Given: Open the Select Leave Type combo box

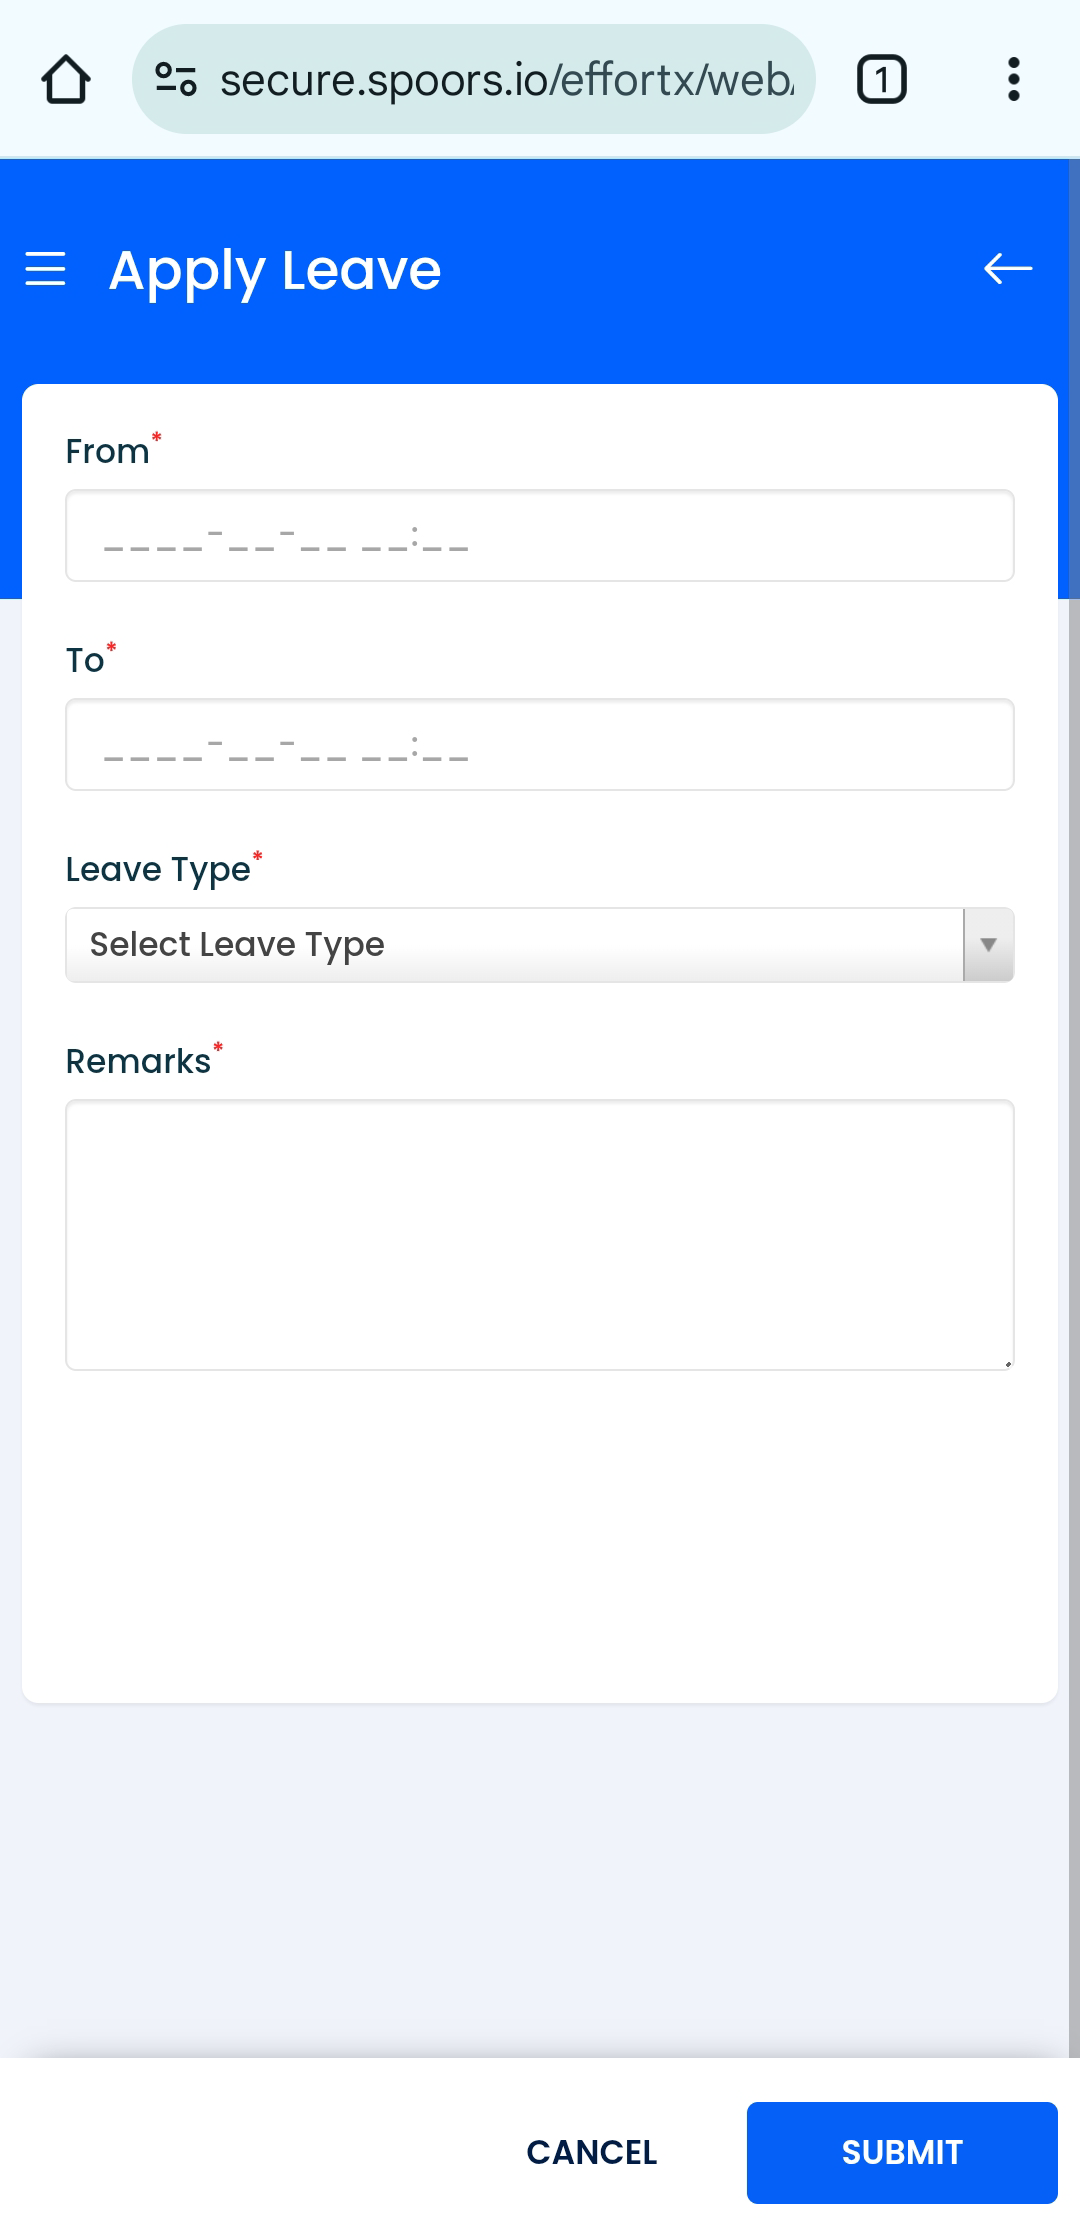Looking at the screenshot, I should tap(515, 945).
